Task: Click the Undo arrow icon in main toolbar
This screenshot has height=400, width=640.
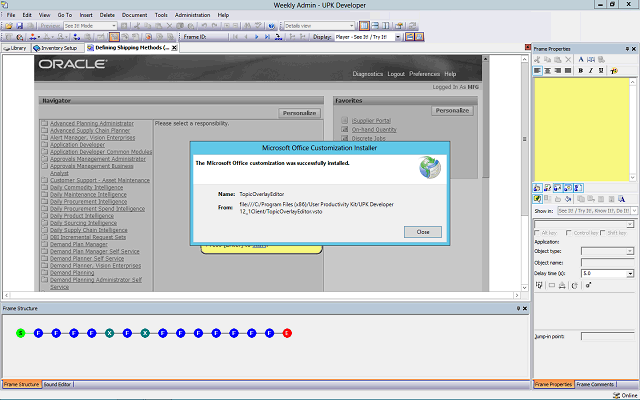Action: point(204,26)
